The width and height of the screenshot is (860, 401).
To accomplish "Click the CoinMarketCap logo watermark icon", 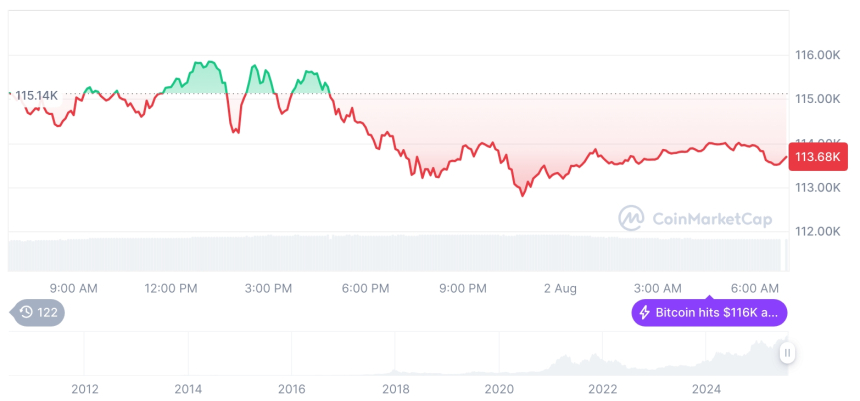I will [631, 219].
